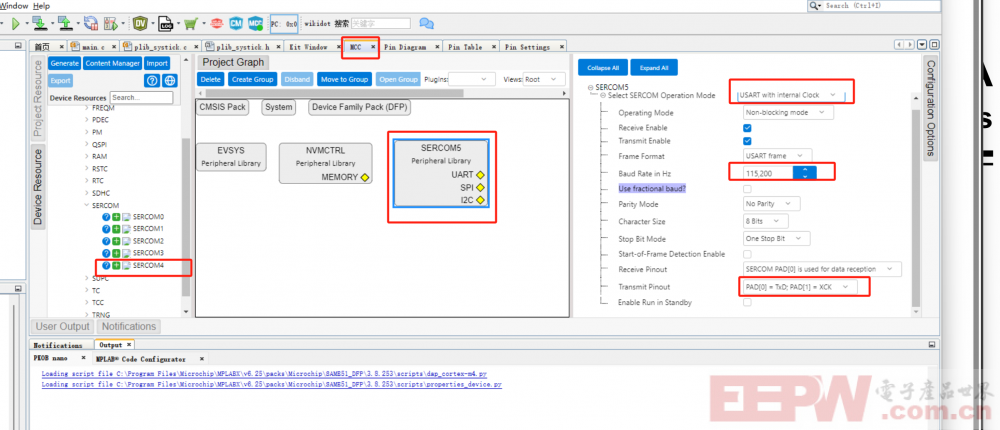Open the LOG file toolbar icon

(166, 24)
